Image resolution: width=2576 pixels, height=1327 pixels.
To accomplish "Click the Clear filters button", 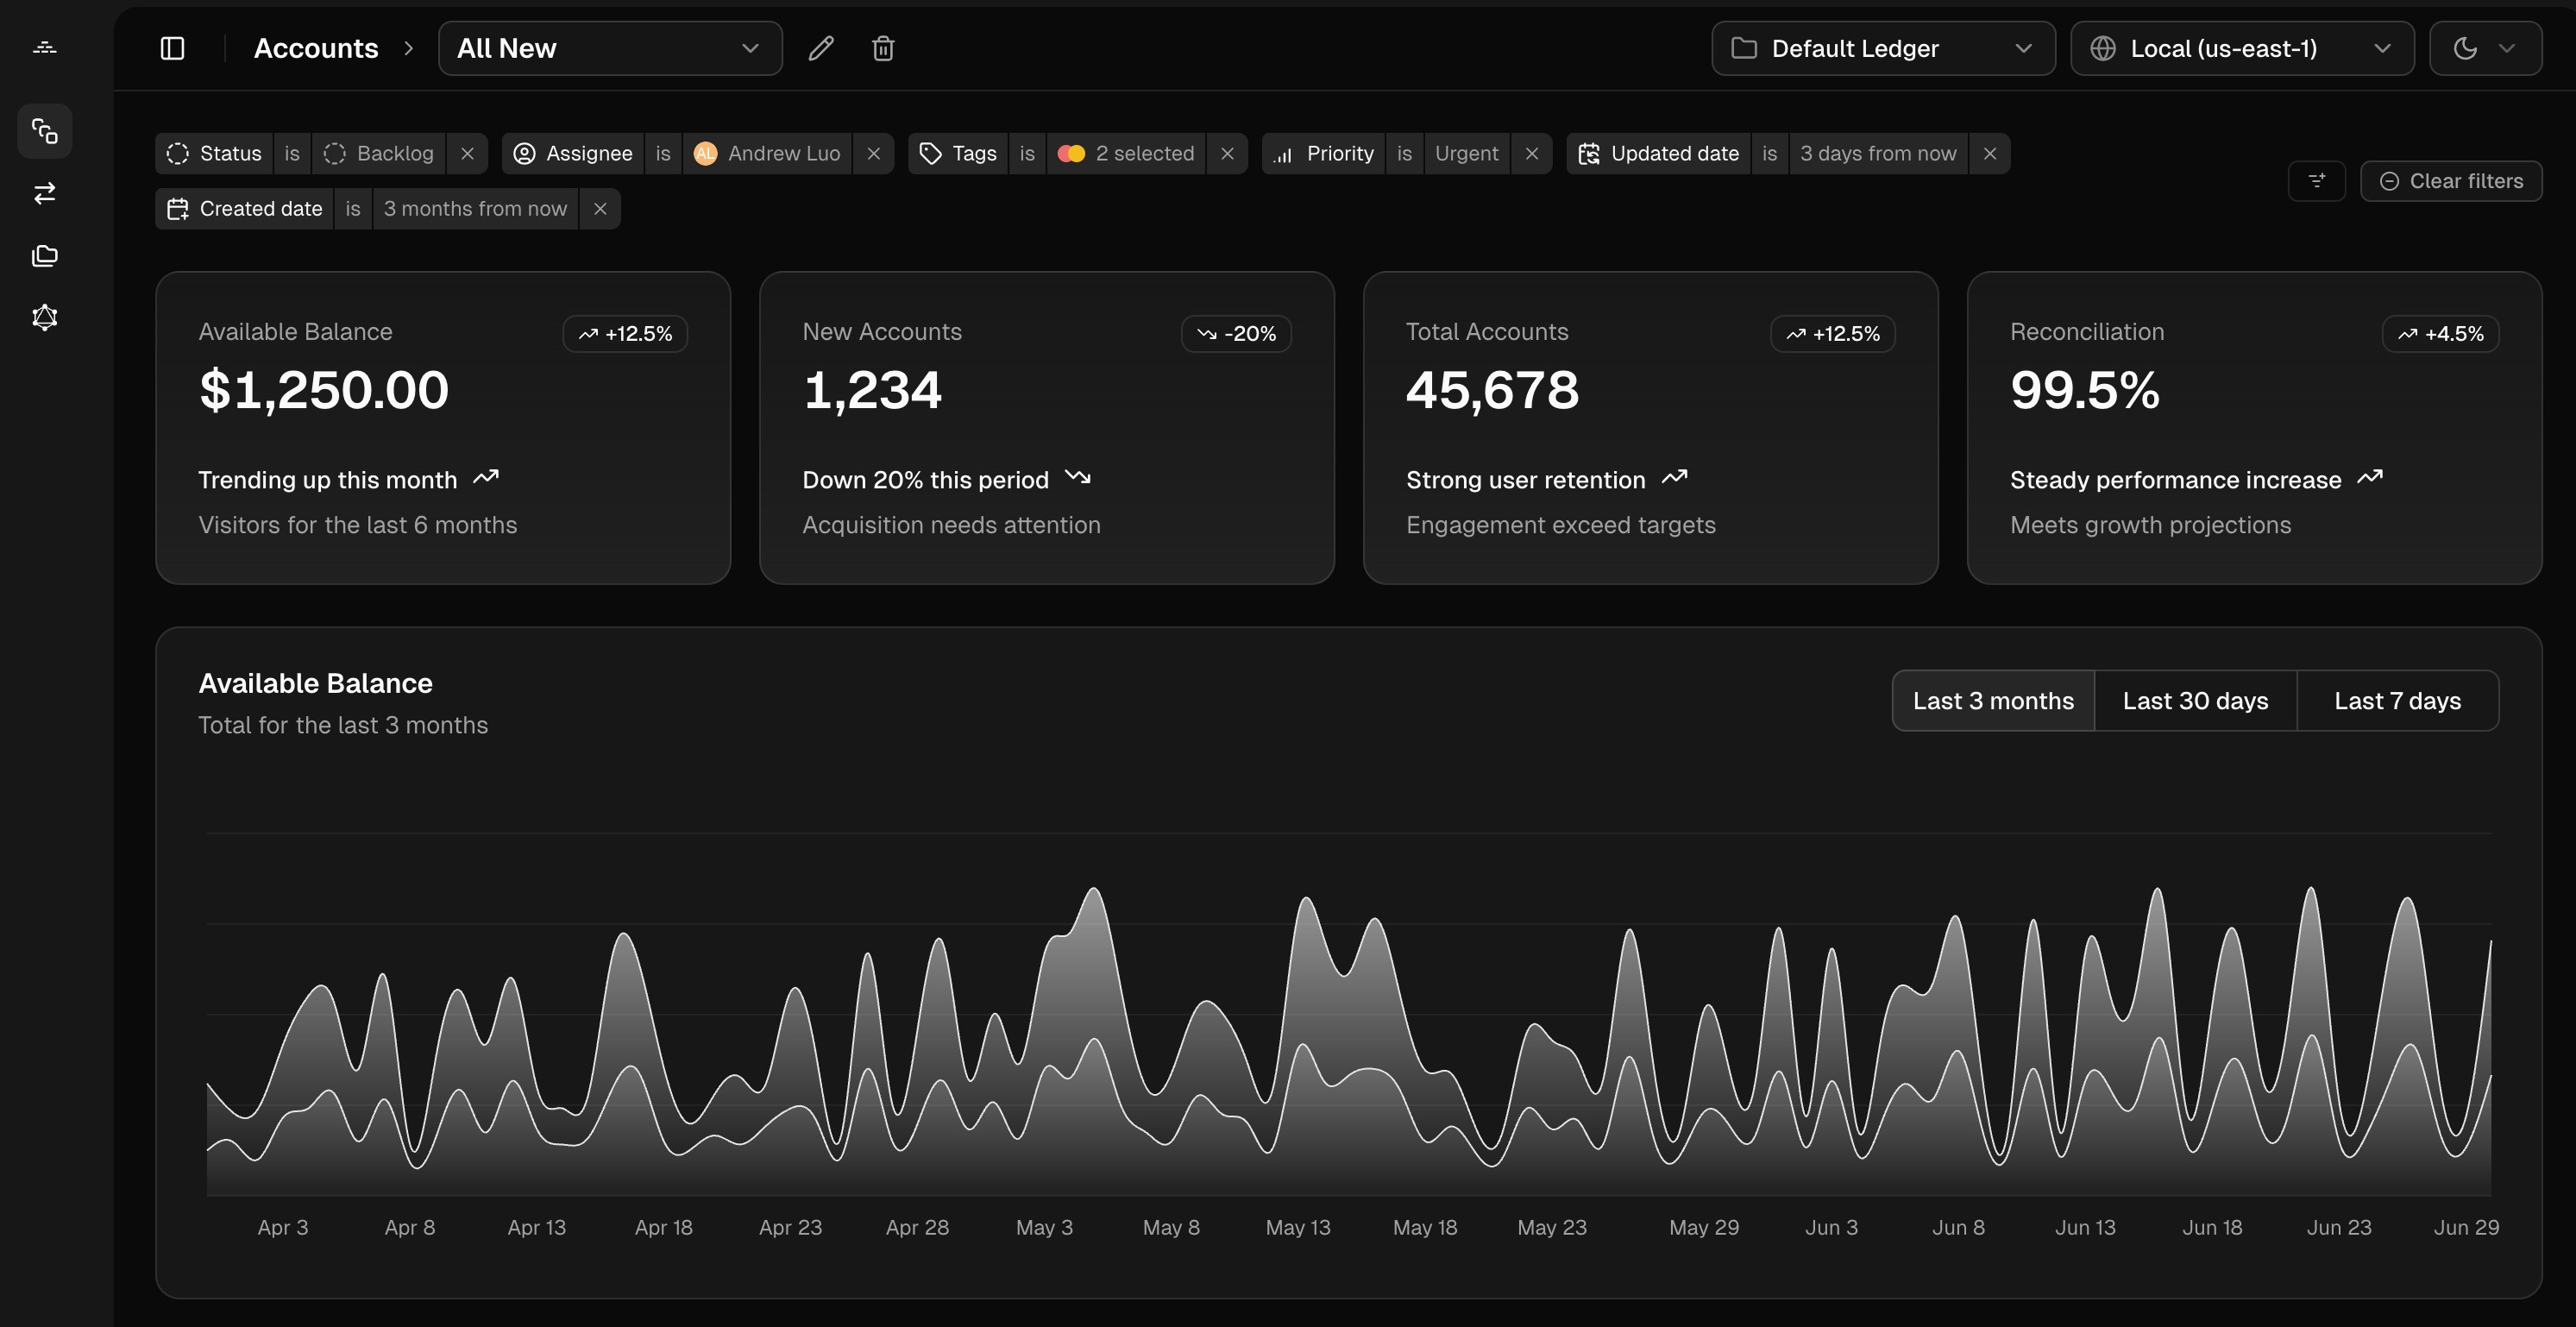I will point(2451,181).
